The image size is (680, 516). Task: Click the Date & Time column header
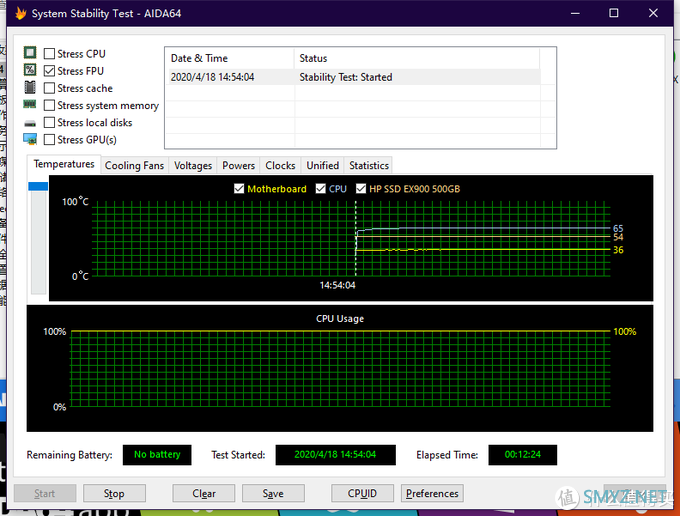tap(230, 58)
